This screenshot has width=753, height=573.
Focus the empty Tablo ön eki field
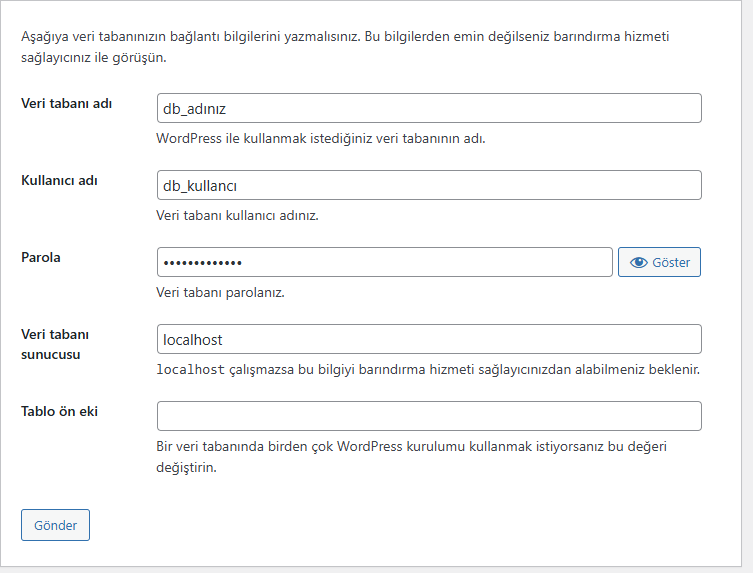point(429,416)
